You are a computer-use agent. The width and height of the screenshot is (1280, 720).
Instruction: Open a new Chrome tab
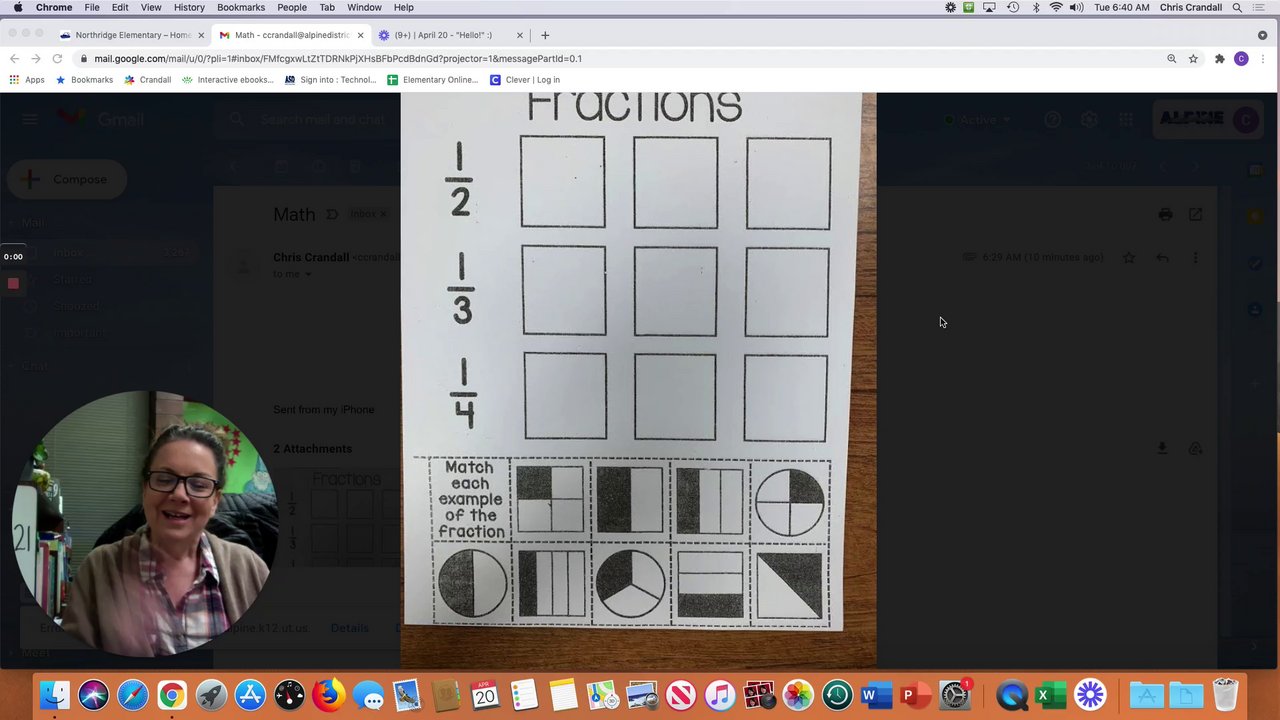click(x=545, y=35)
